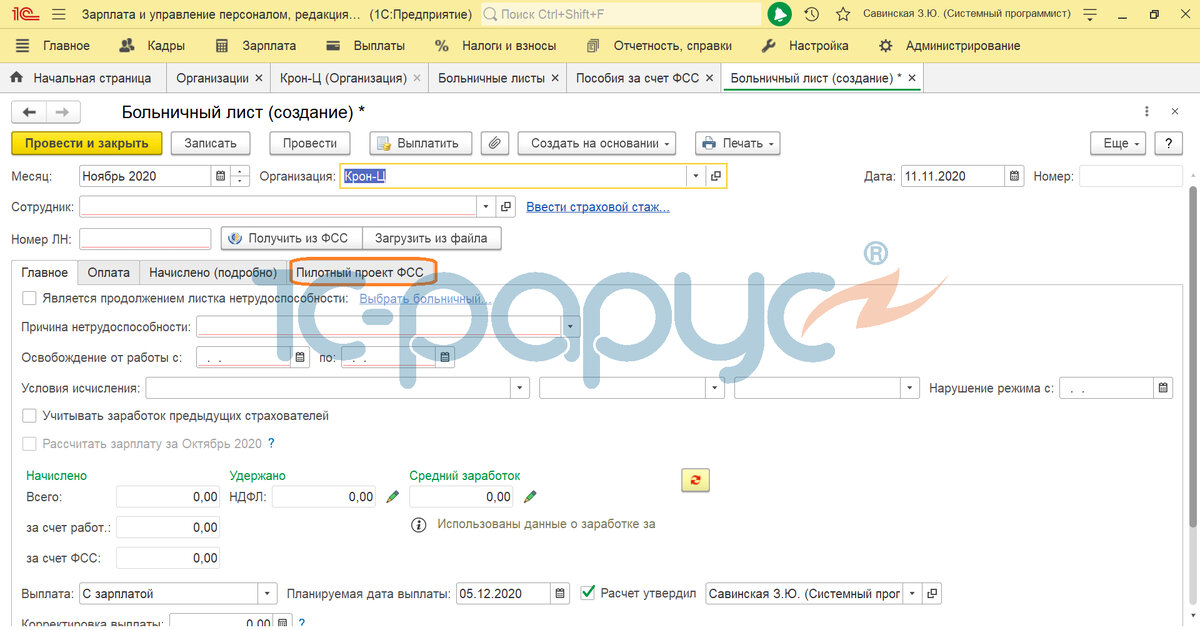This screenshot has height=630, width=1200.
Task: Open the Расчет утвердил user record icon
Action: (933, 594)
